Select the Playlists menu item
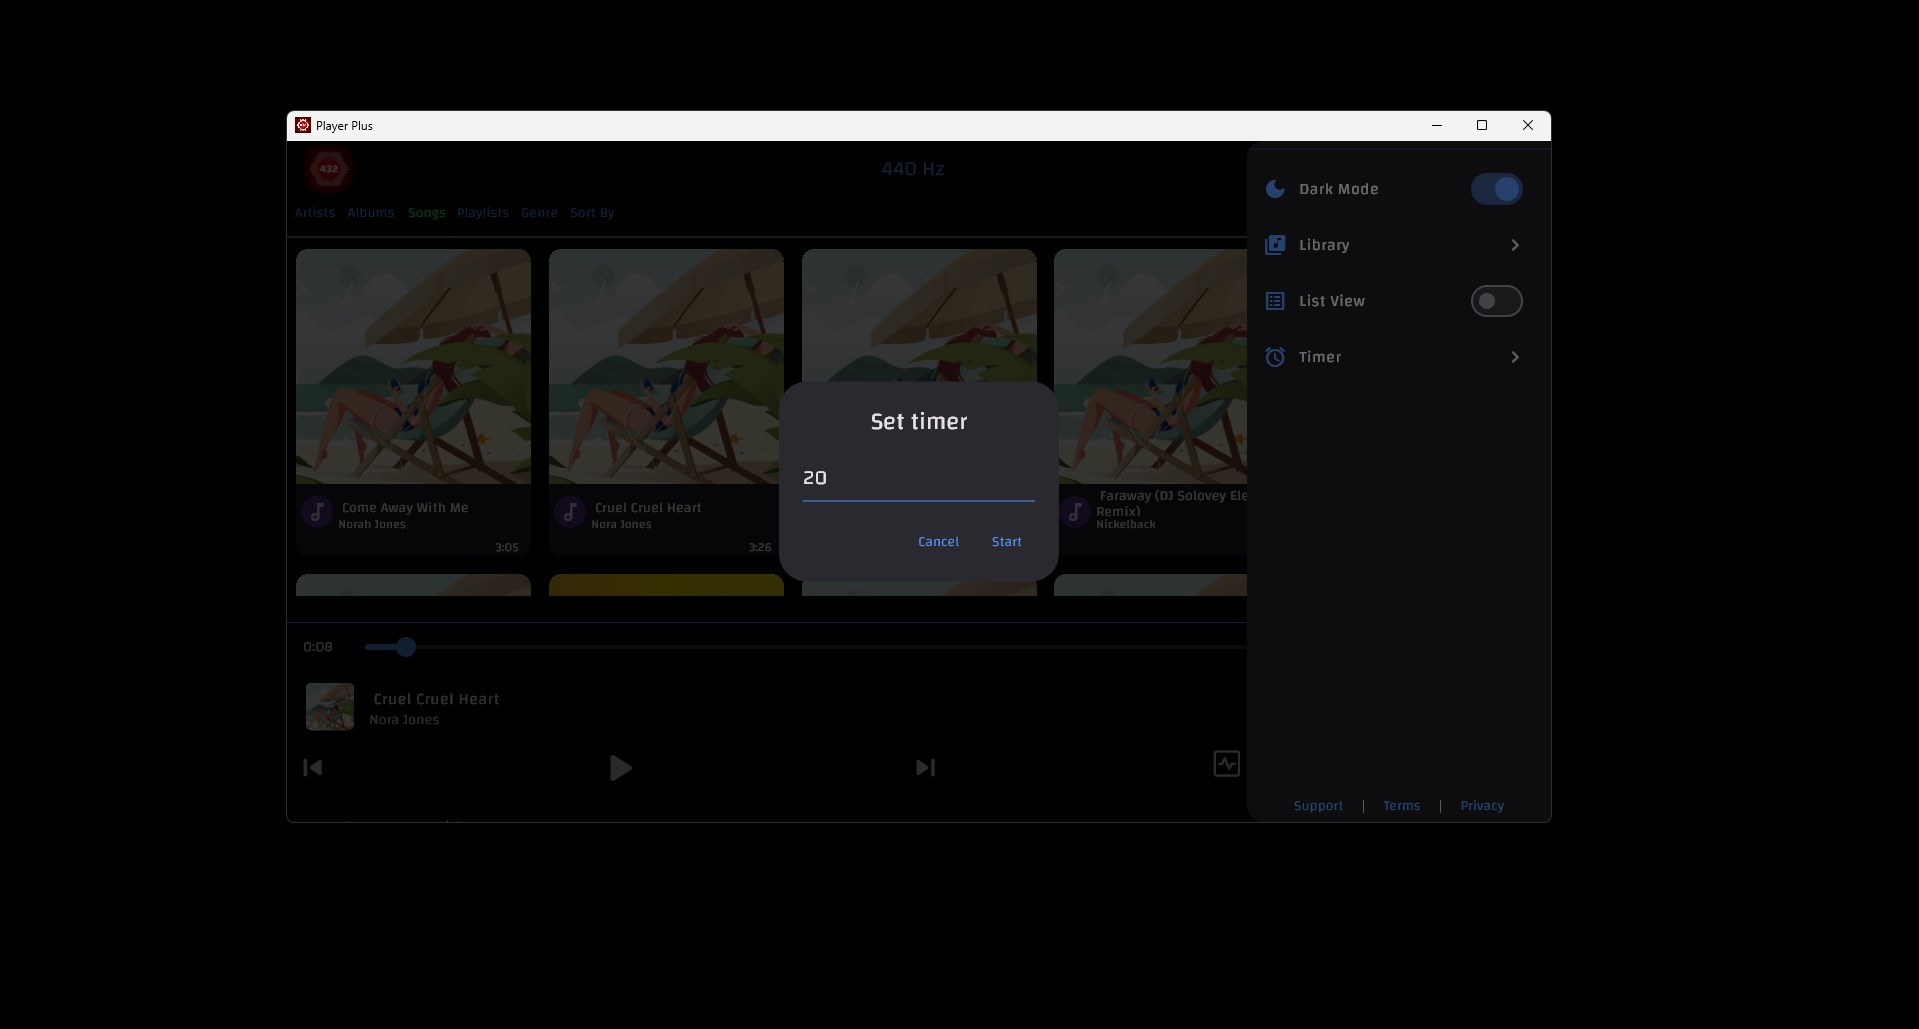Image resolution: width=1919 pixels, height=1029 pixels. [x=483, y=212]
